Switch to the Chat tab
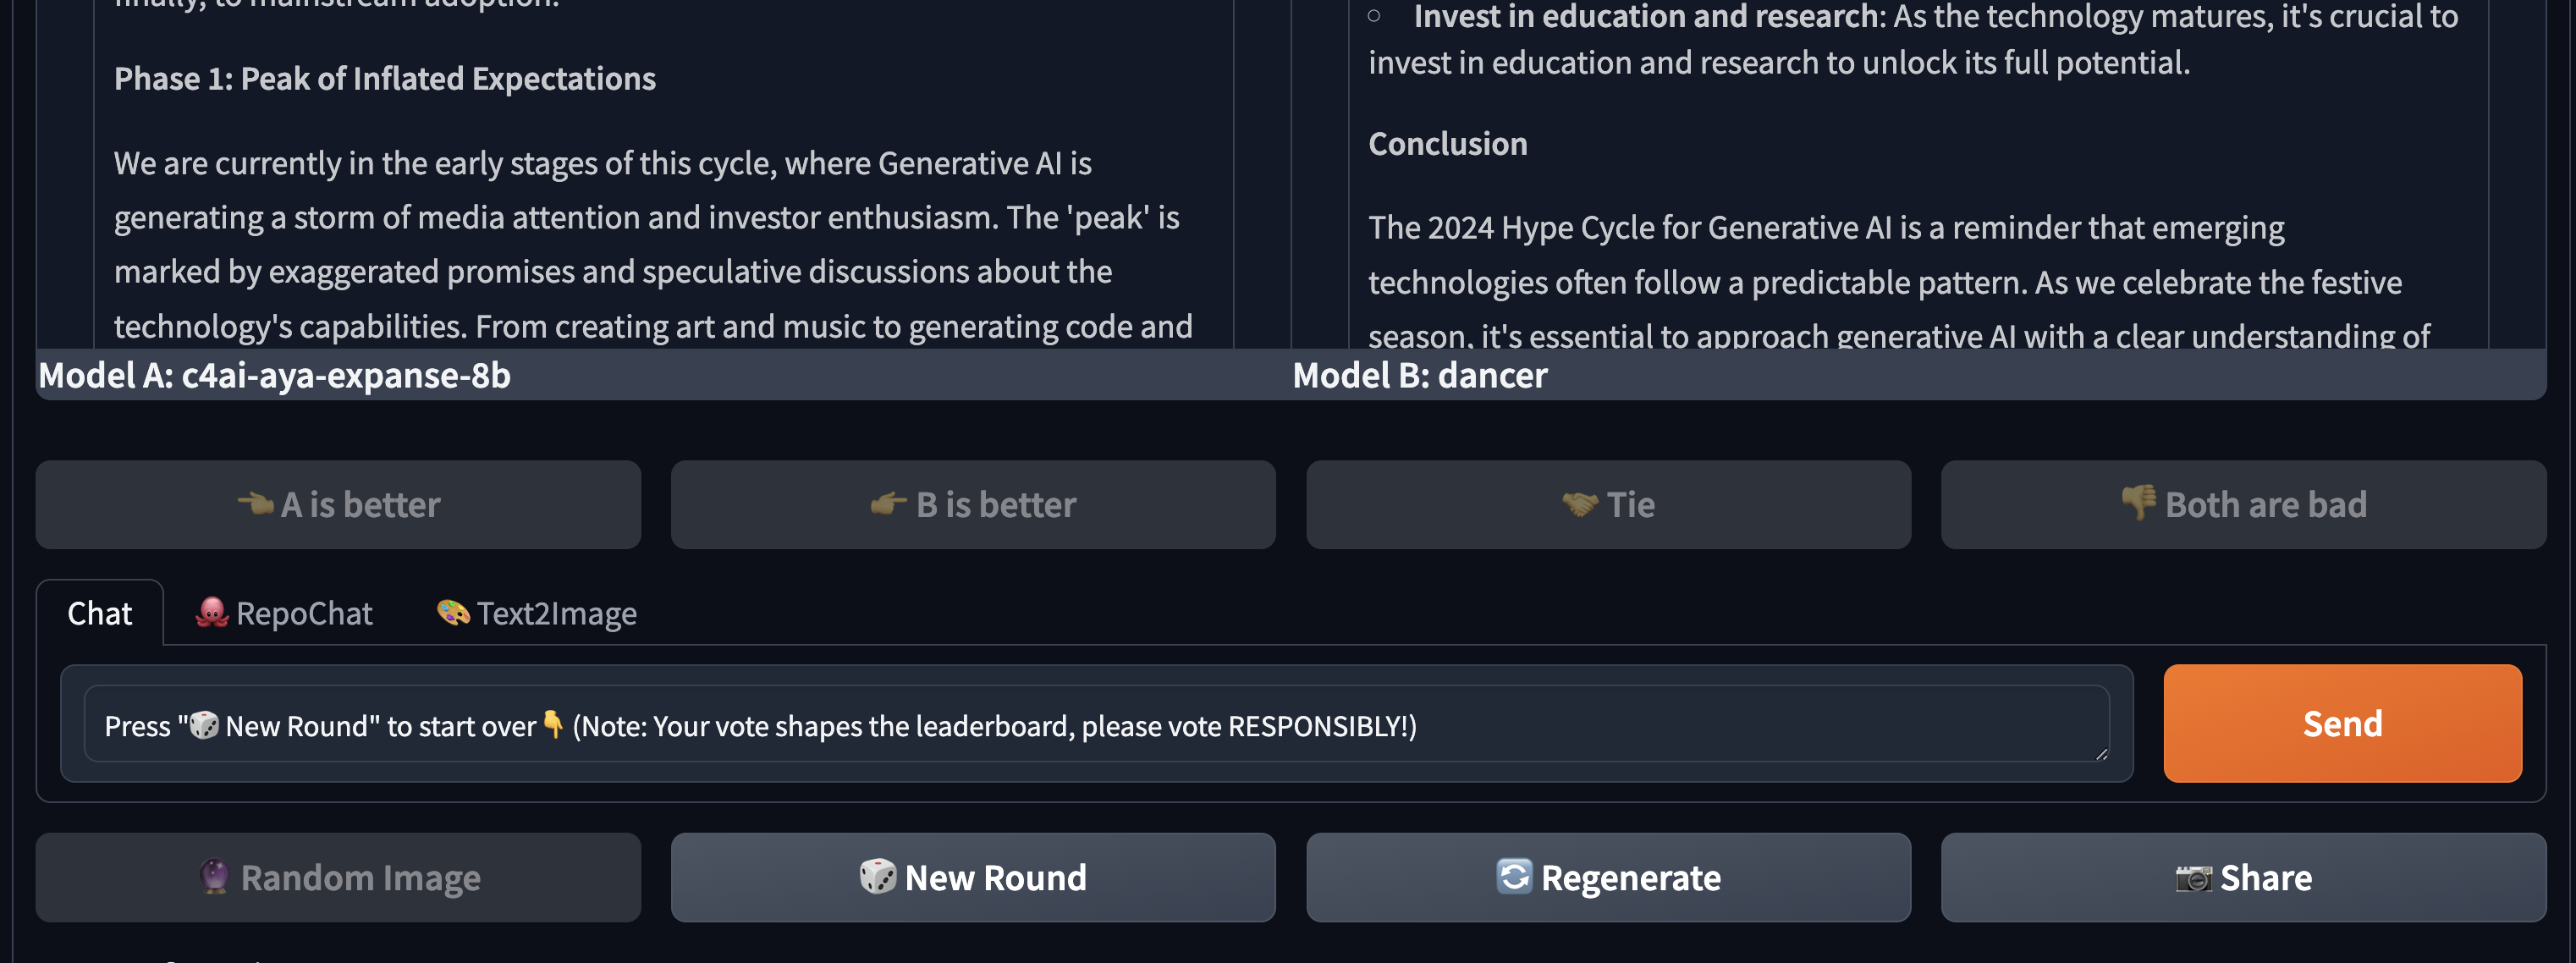 (99, 613)
